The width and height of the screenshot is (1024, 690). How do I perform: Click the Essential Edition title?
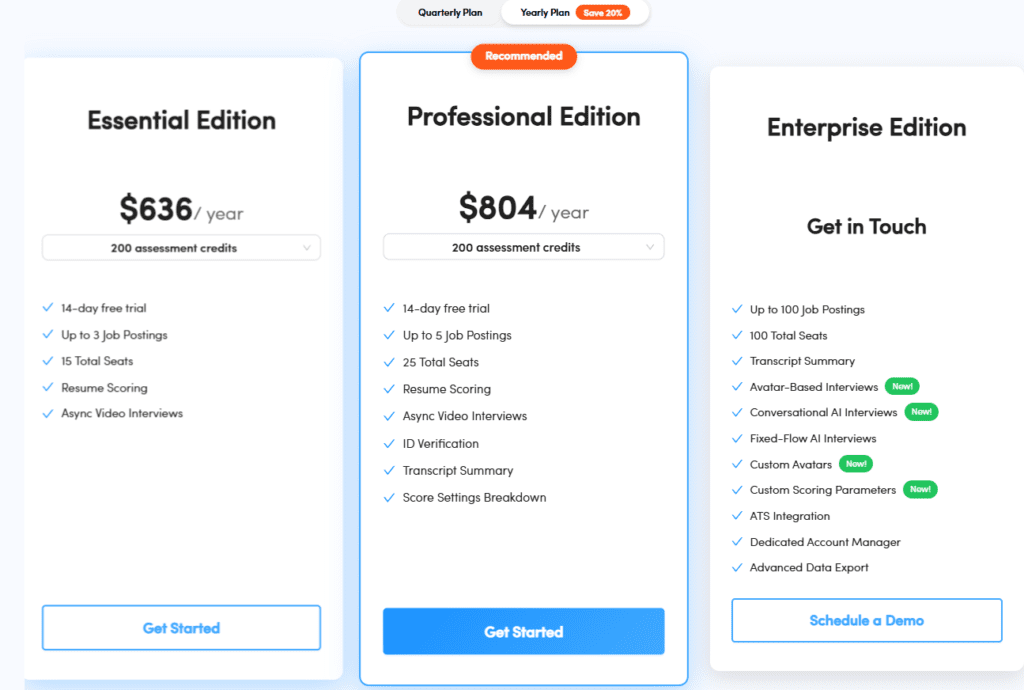tap(181, 120)
